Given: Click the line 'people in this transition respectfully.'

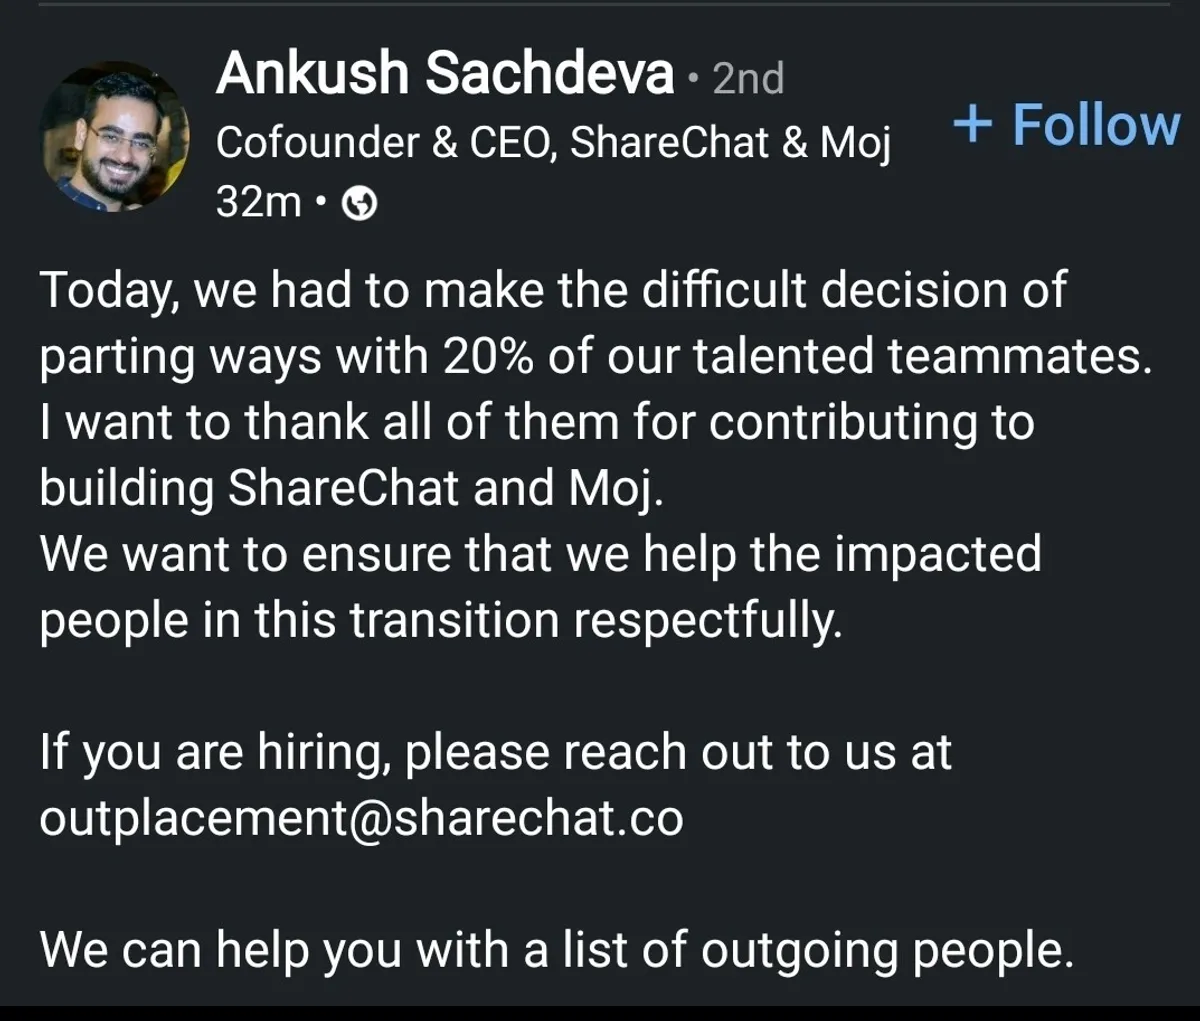Looking at the screenshot, I should pyautogui.click(x=440, y=620).
